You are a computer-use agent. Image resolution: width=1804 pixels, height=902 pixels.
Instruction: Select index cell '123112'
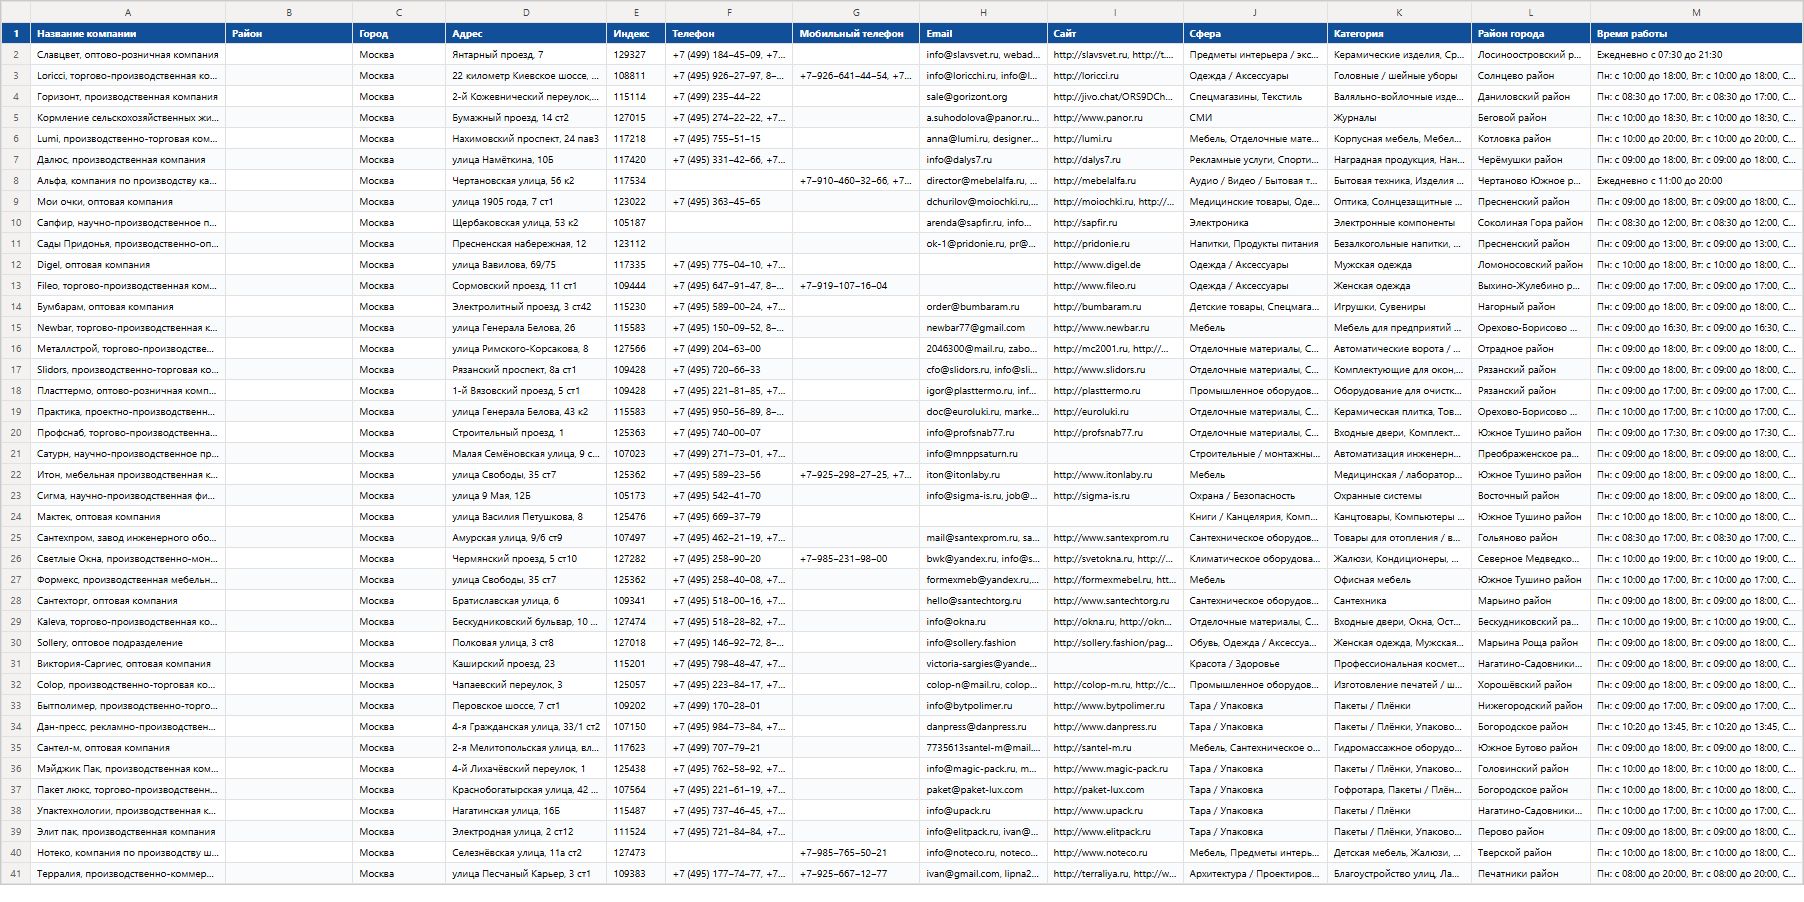(x=636, y=244)
